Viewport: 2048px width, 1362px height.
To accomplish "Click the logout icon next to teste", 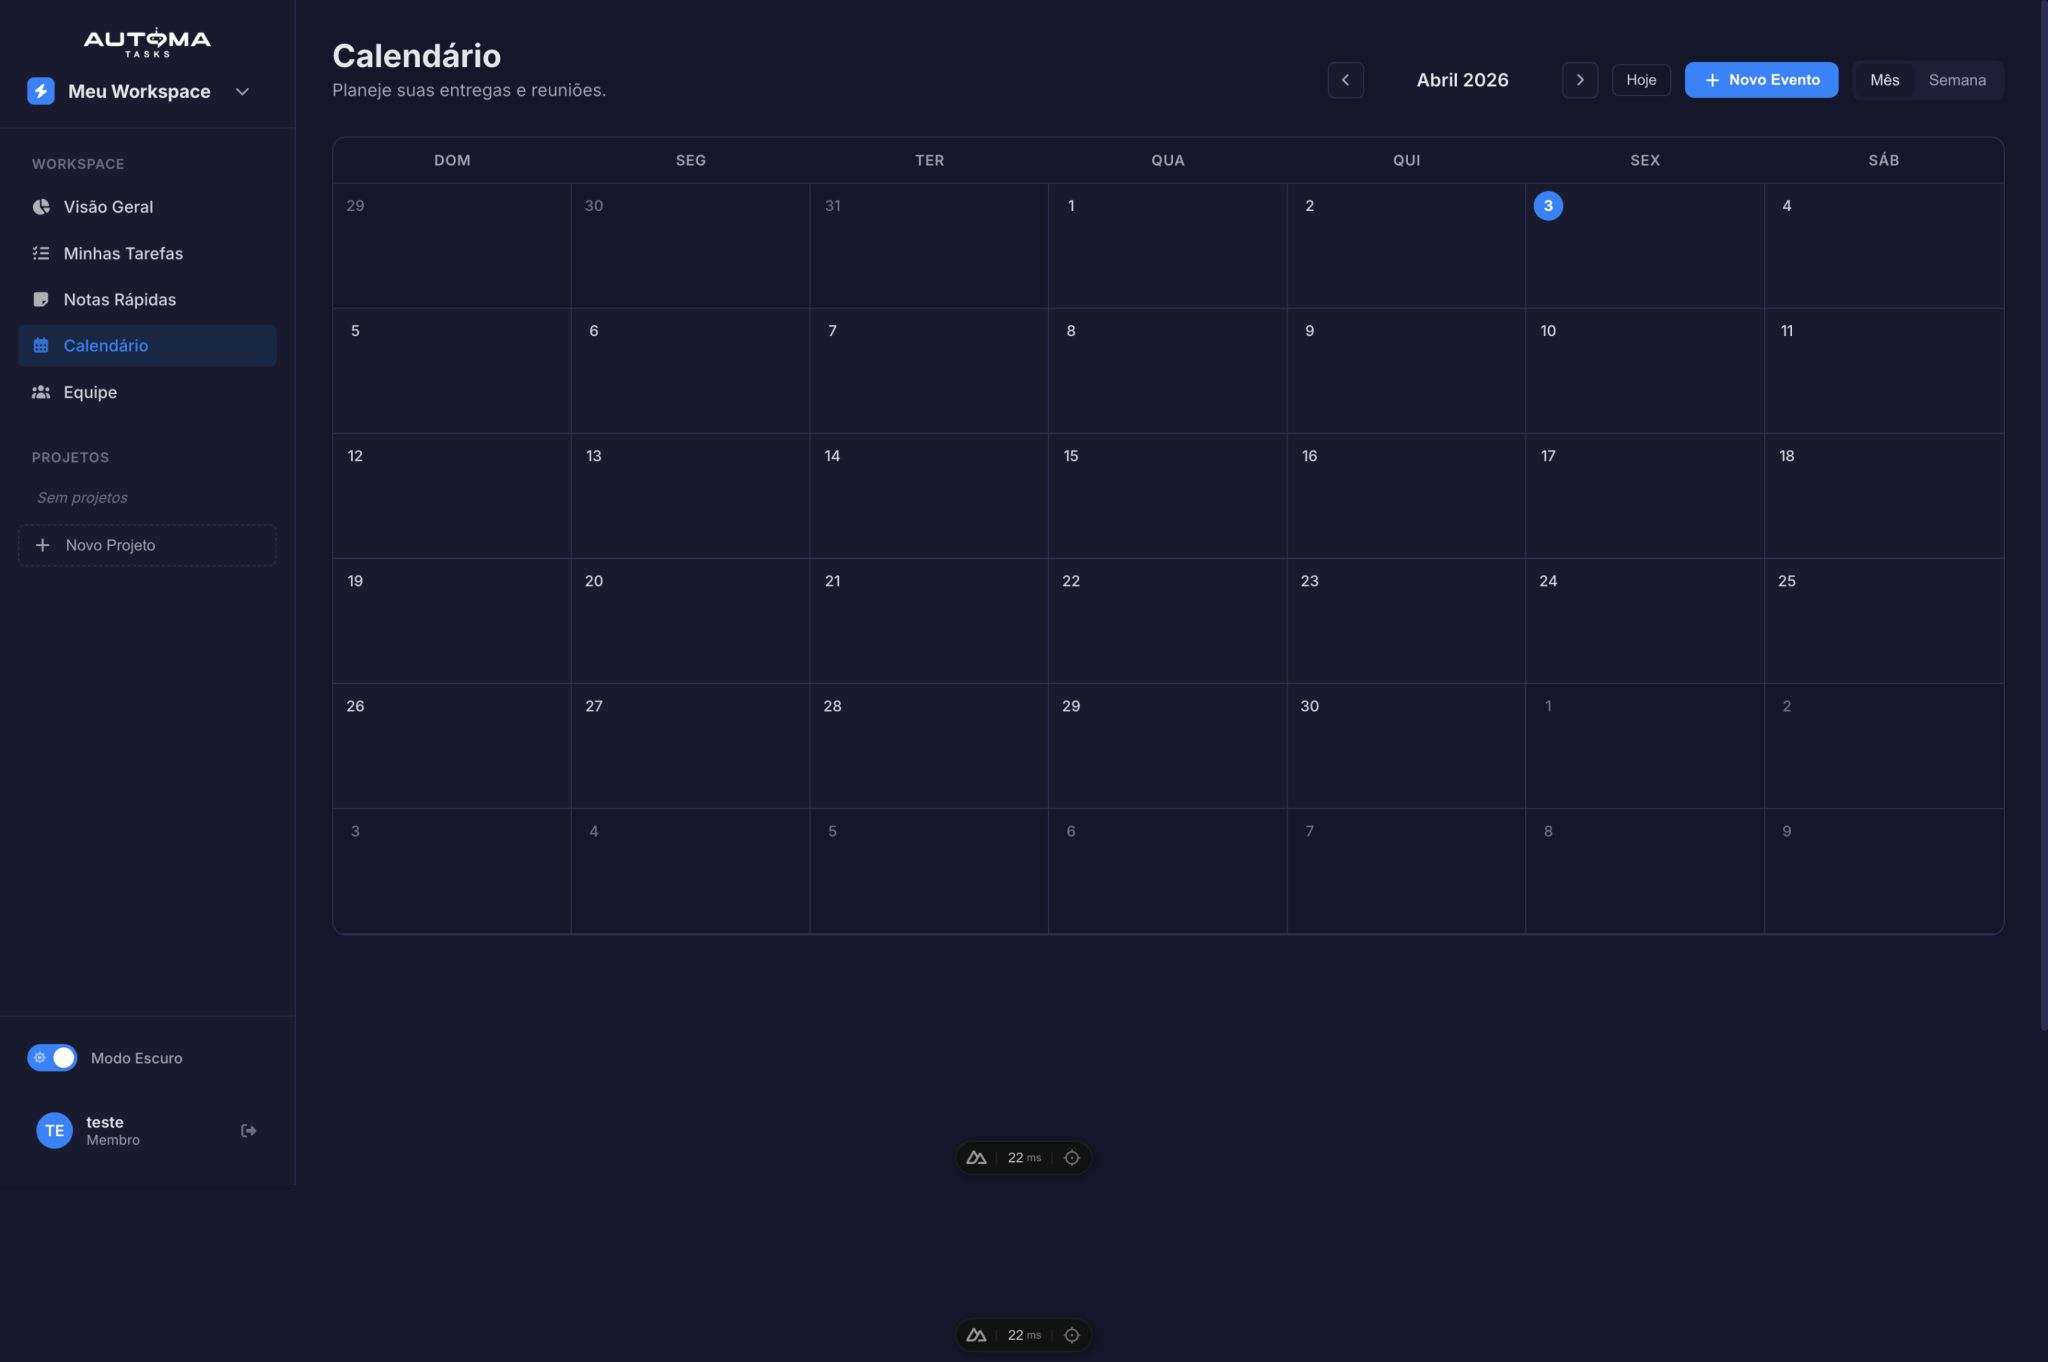I will (x=249, y=1131).
